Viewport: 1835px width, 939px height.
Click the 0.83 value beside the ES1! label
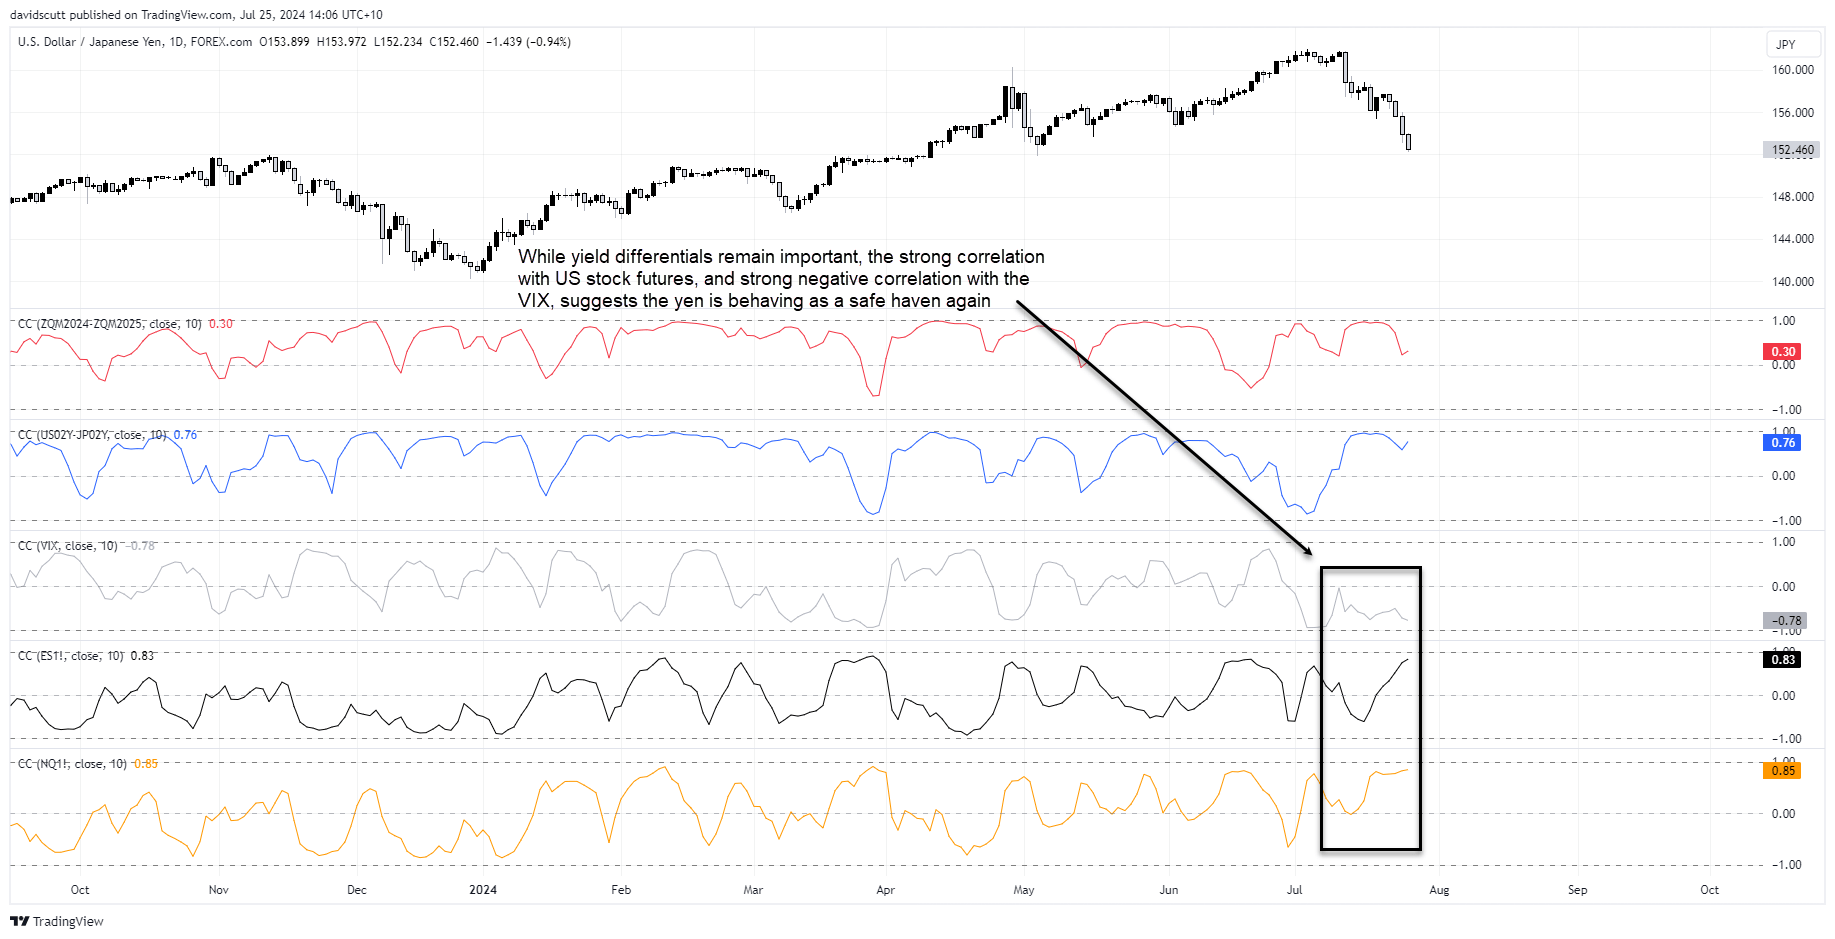pyautogui.click(x=142, y=656)
